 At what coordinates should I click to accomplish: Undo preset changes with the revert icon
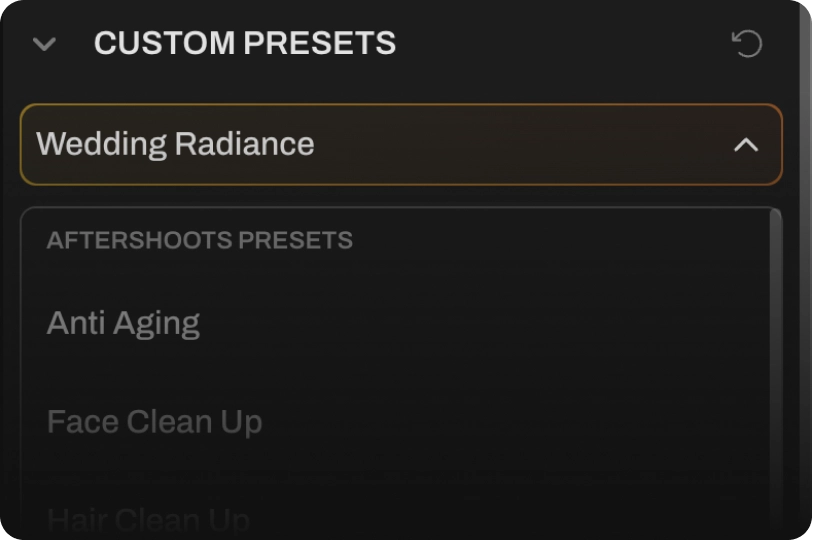pyautogui.click(x=747, y=44)
